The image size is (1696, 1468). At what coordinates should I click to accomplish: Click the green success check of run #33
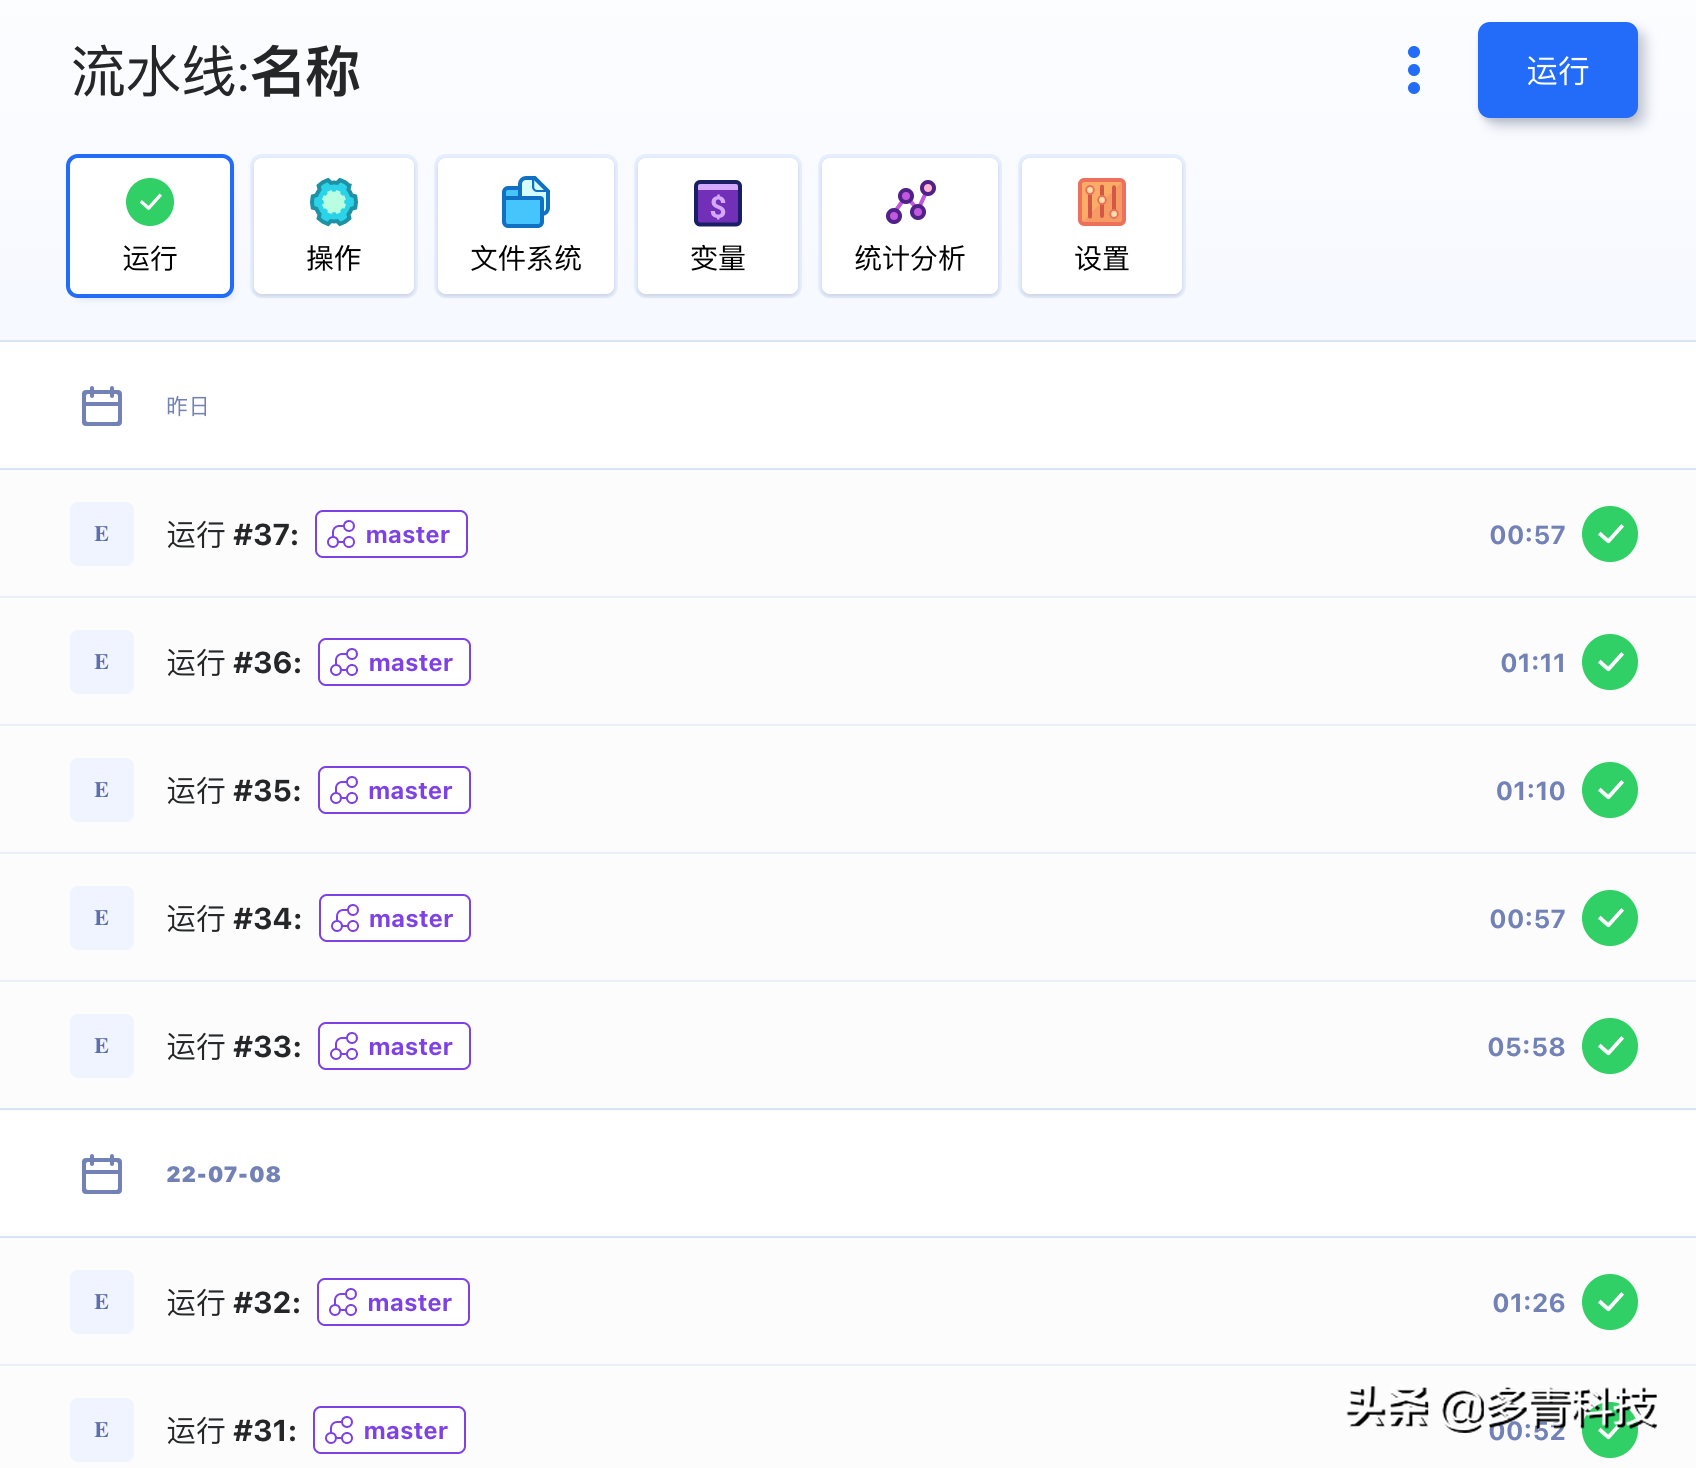[1610, 1046]
